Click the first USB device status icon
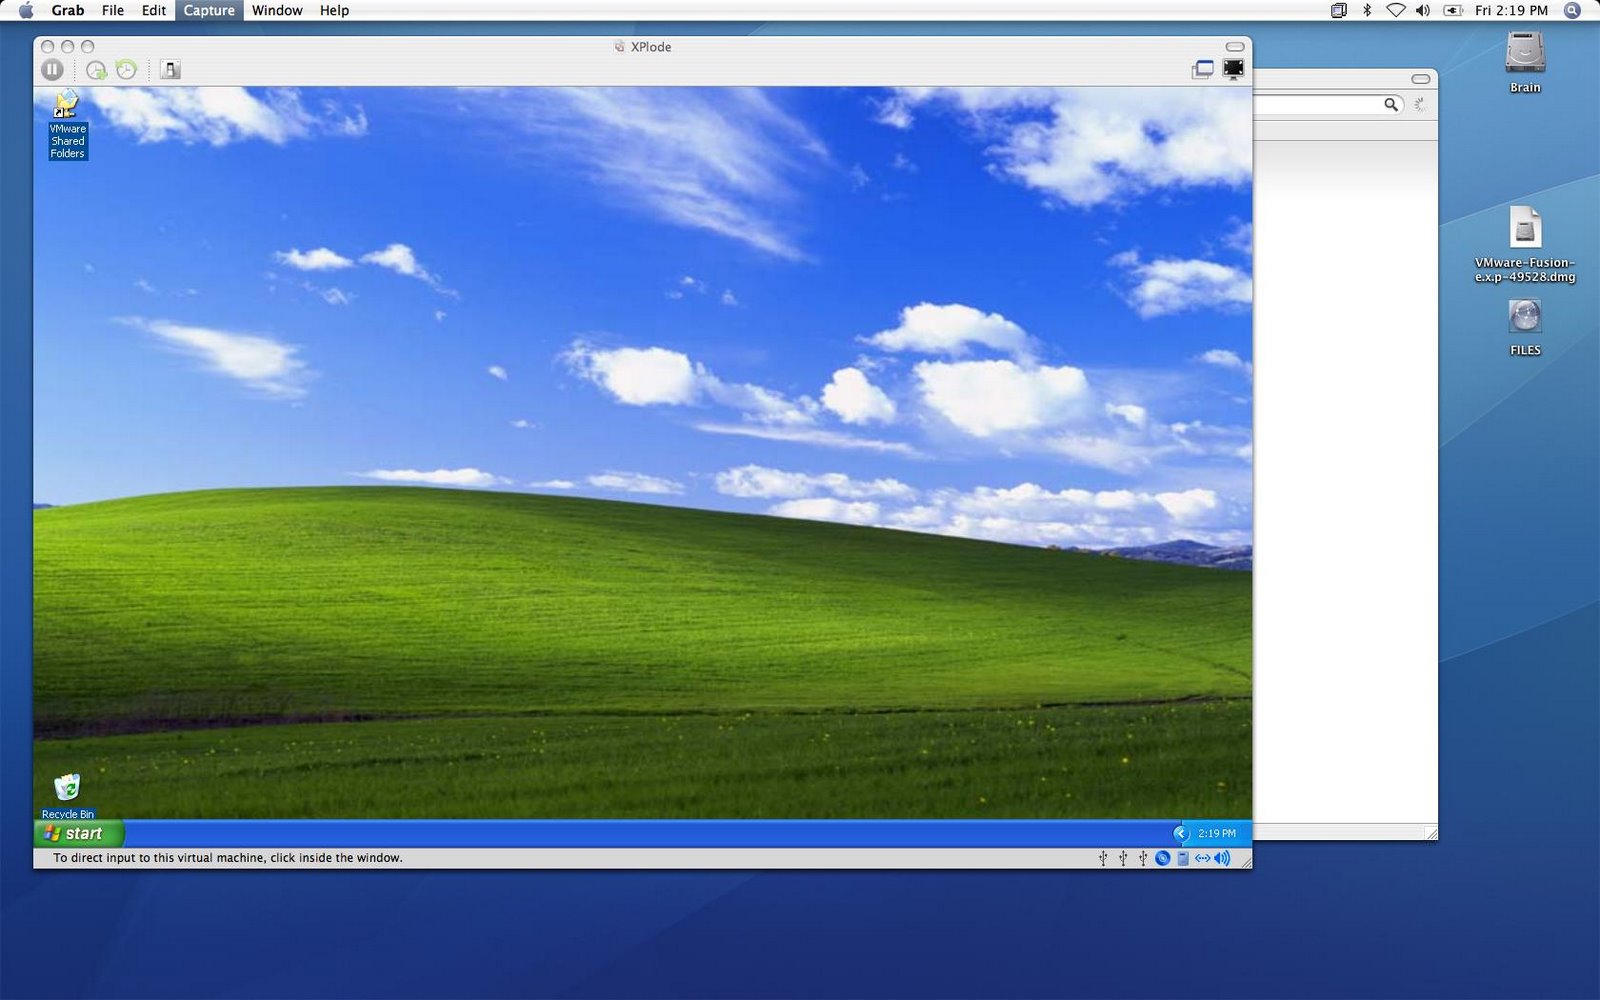This screenshot has width=1600, height=1000. [1103, 858]
